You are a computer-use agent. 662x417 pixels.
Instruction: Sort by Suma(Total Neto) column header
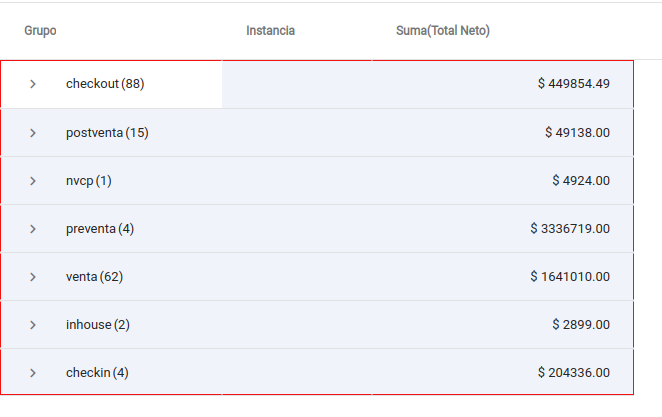443,31
